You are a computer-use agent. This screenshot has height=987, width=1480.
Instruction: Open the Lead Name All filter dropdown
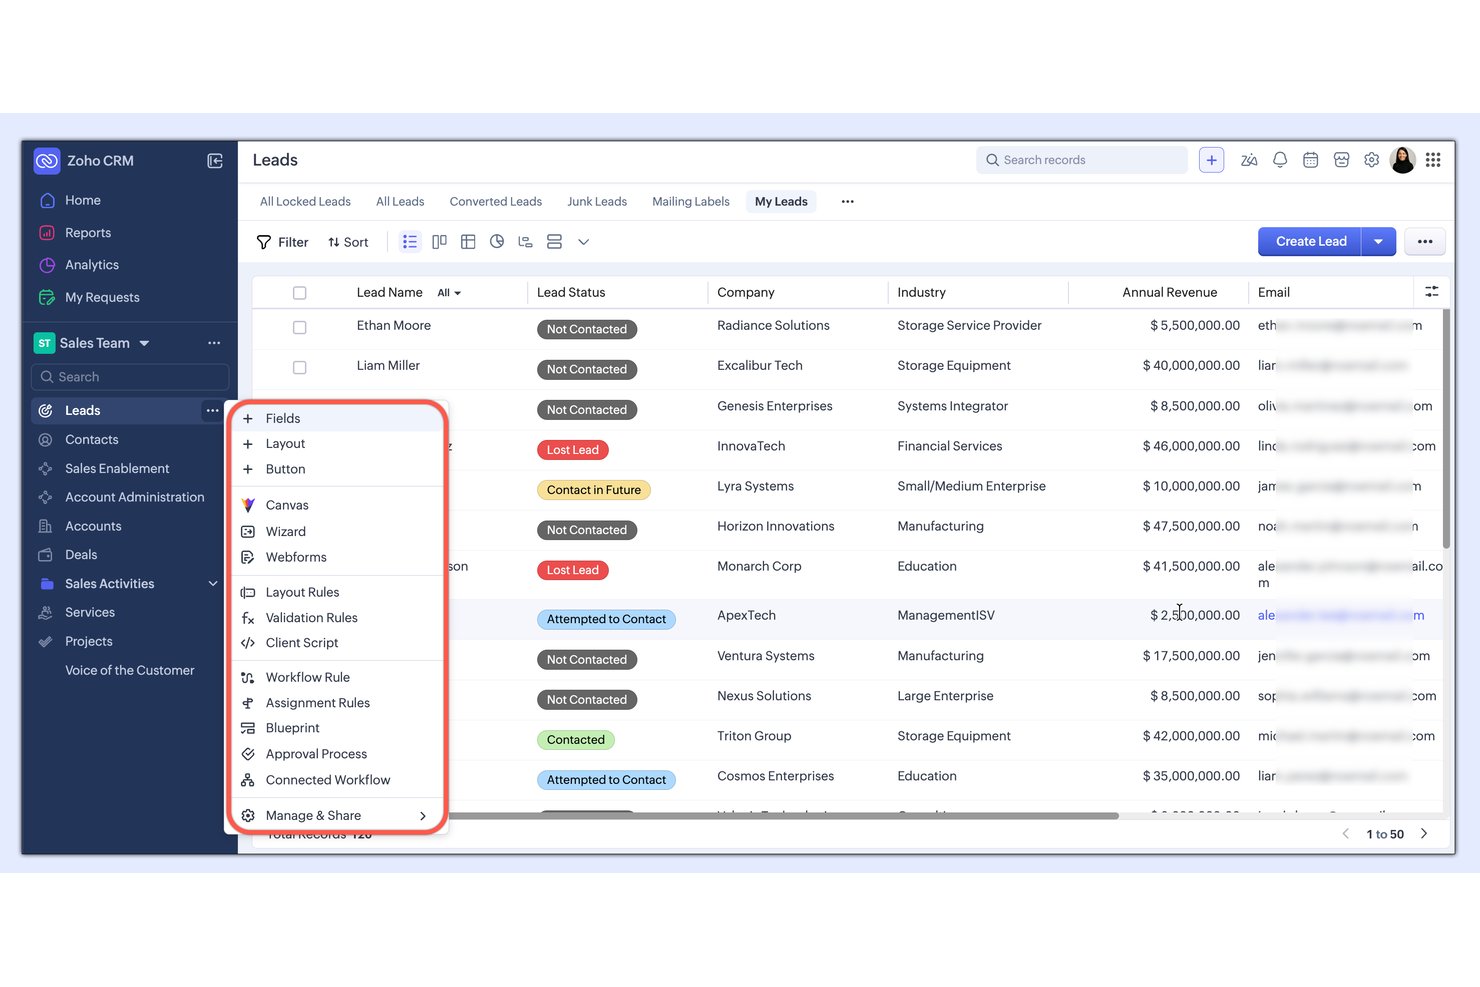(x=449, y=293)
